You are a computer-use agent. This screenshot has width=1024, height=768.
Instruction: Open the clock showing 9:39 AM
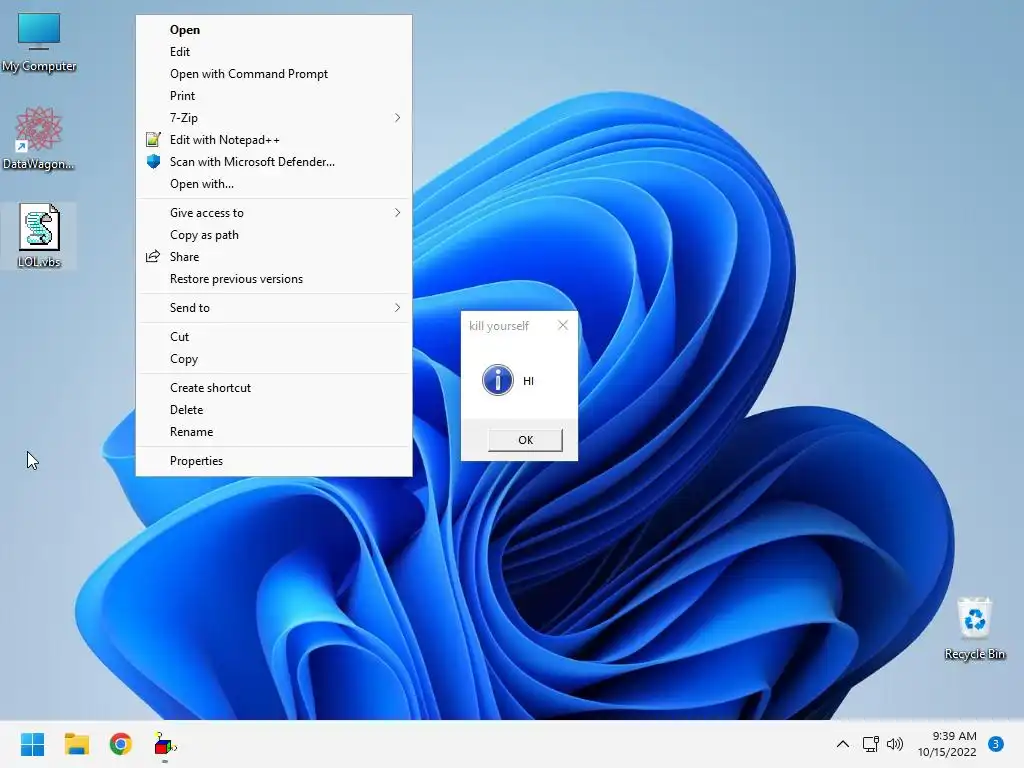point(947,744)
